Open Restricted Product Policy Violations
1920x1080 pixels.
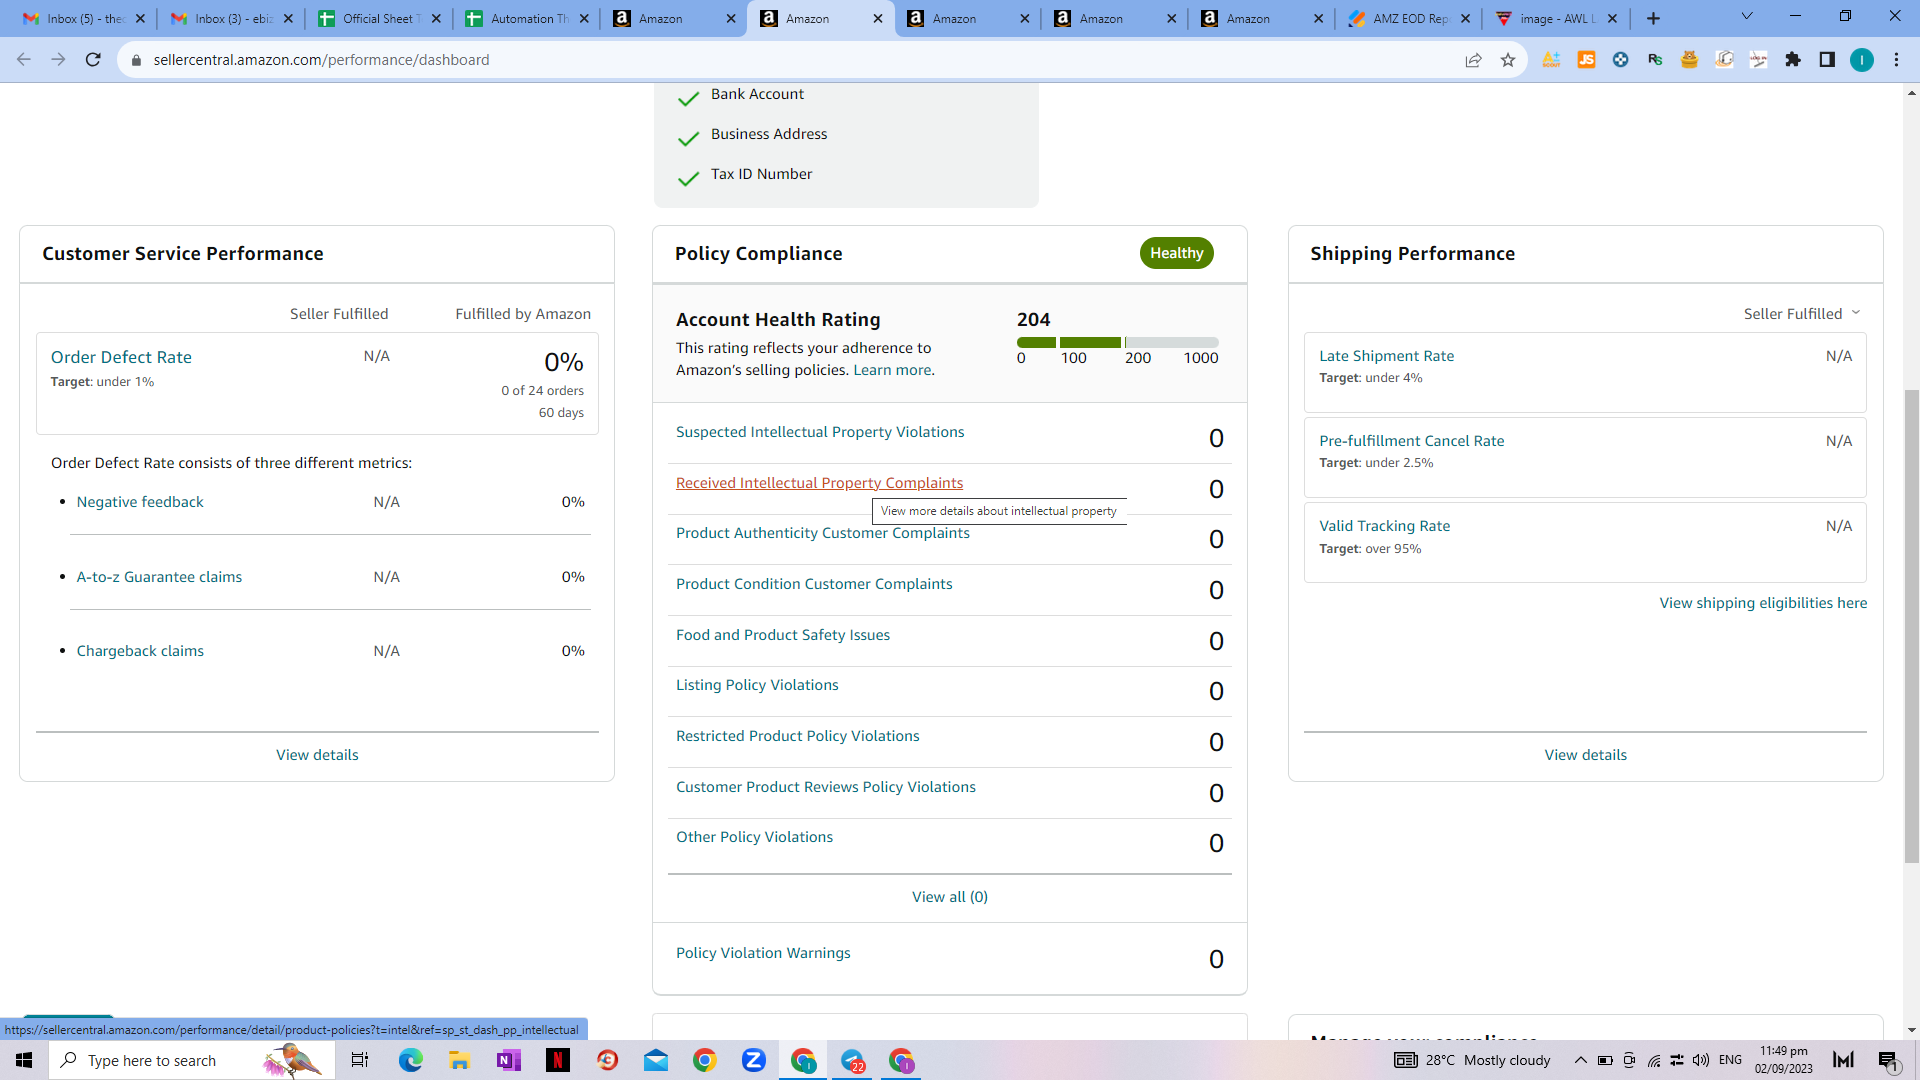798,736
